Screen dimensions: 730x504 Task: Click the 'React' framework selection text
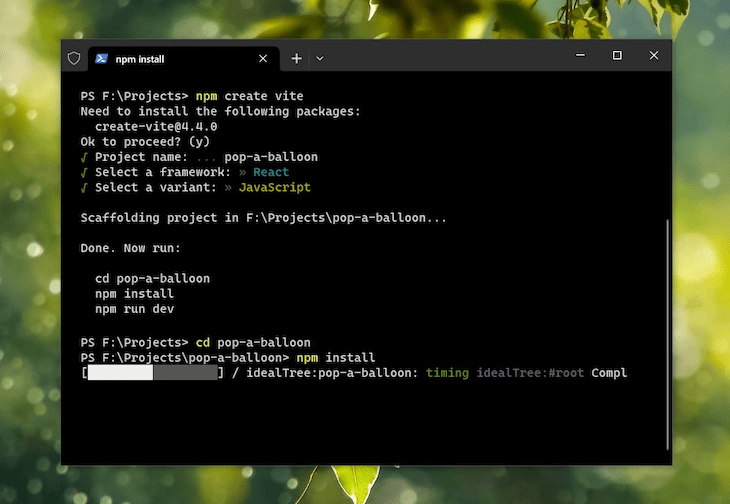click(271, 172)
